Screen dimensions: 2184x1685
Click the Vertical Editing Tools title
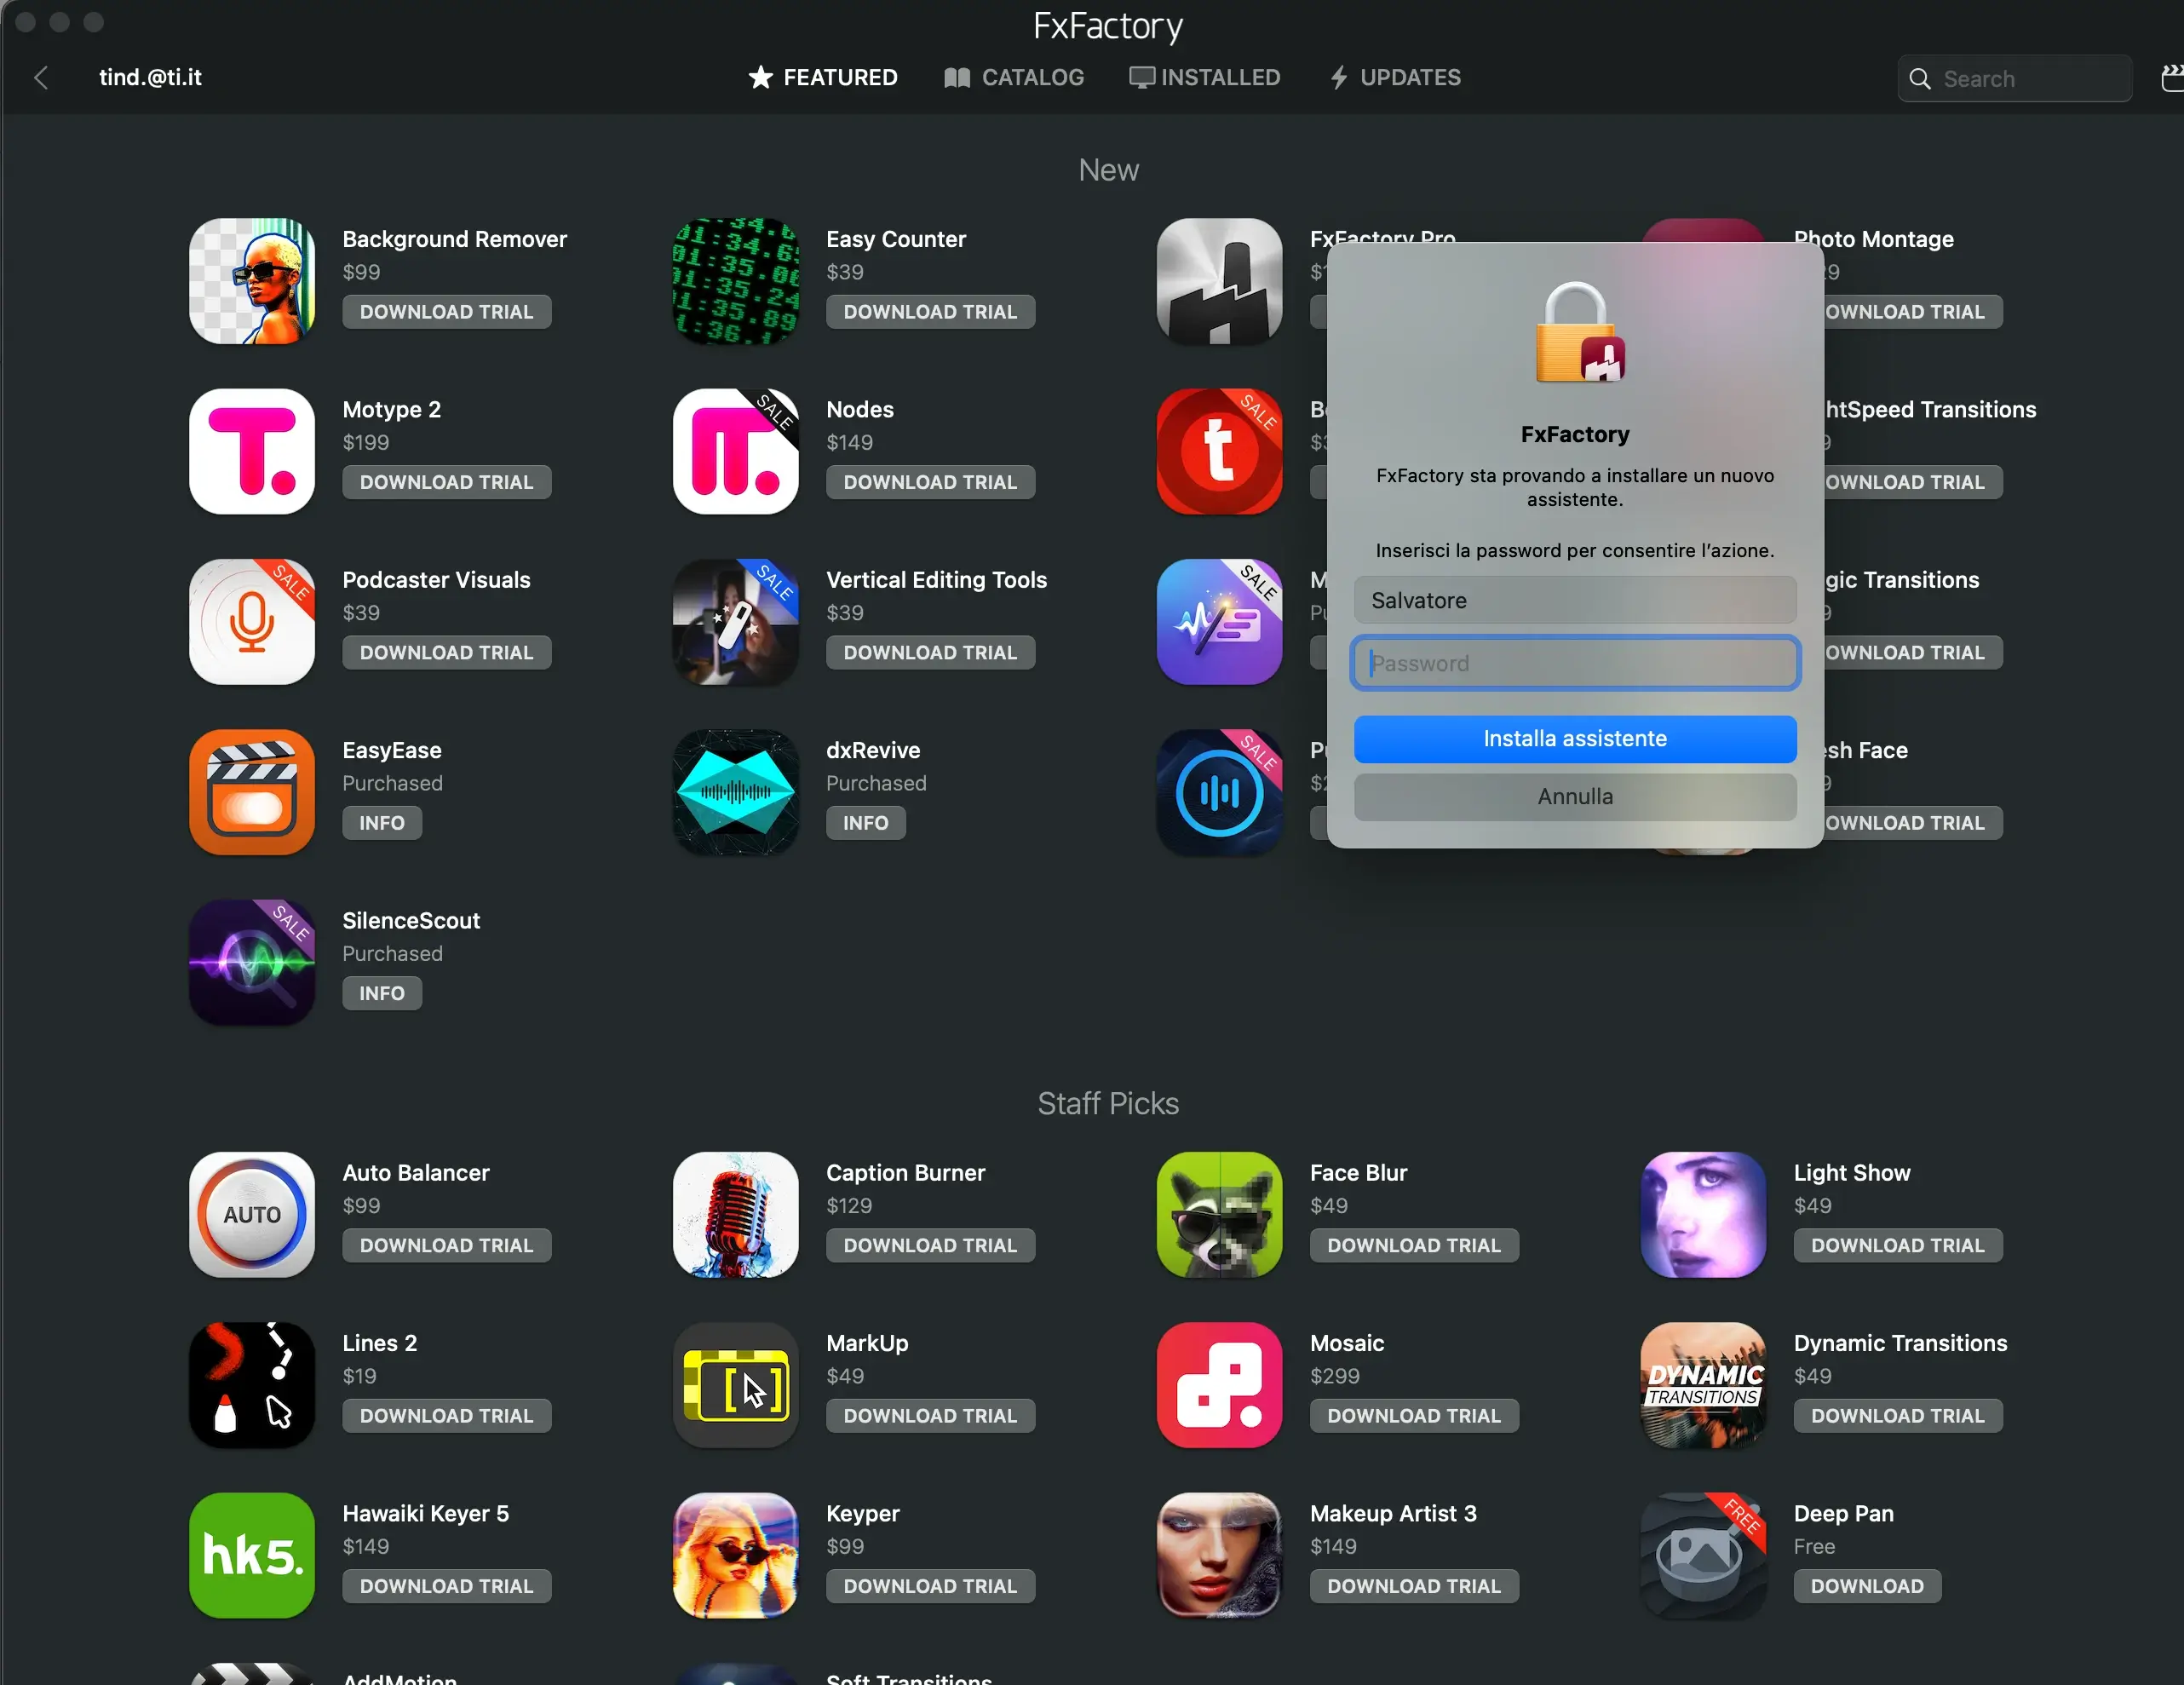[937, 580]
